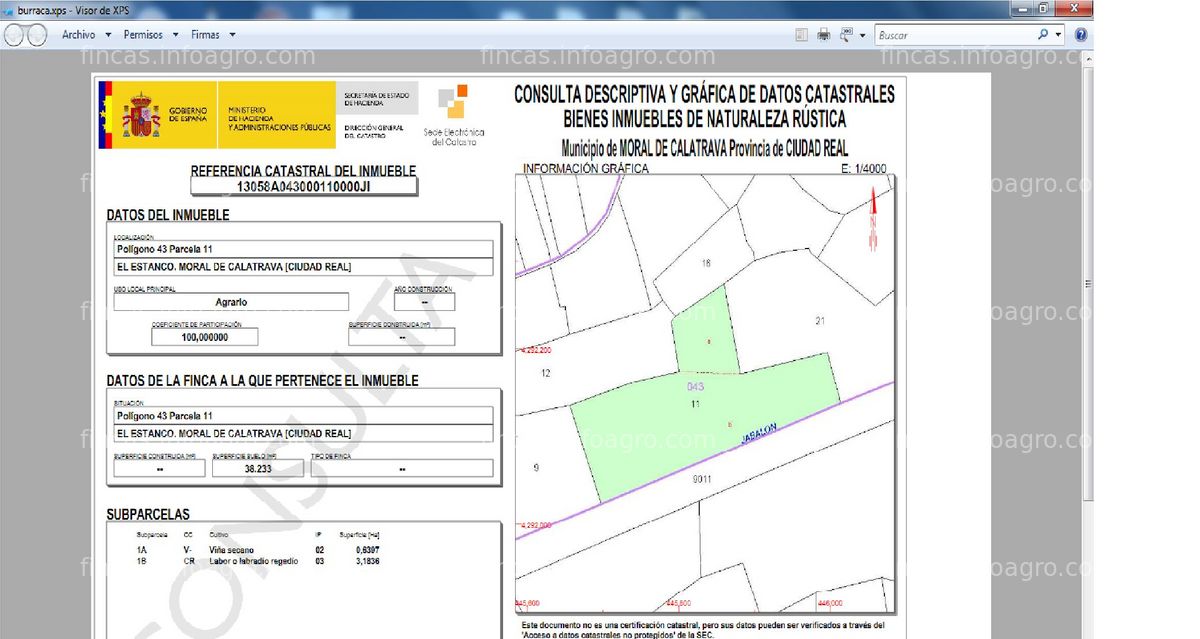Click the 3,1836 surface value
Screen dimensions: 1200x639
(x=367, y=561)
